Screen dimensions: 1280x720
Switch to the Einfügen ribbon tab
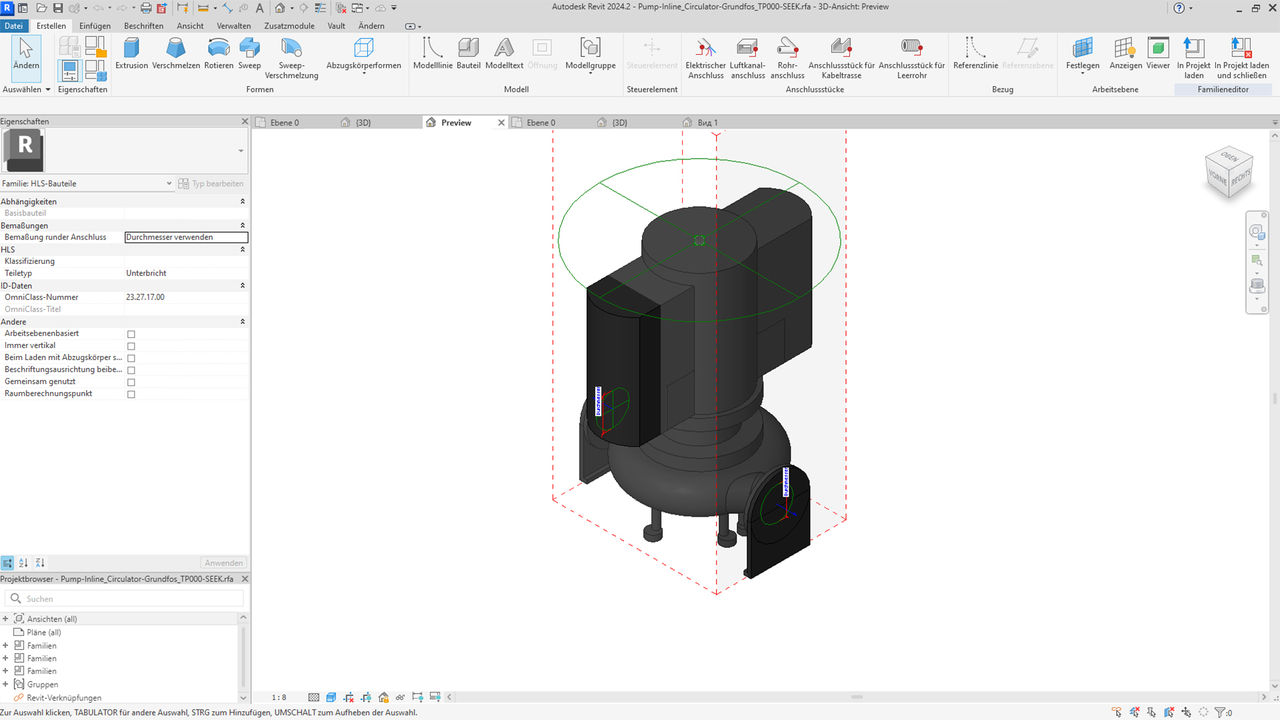click(x=95, y=26)
